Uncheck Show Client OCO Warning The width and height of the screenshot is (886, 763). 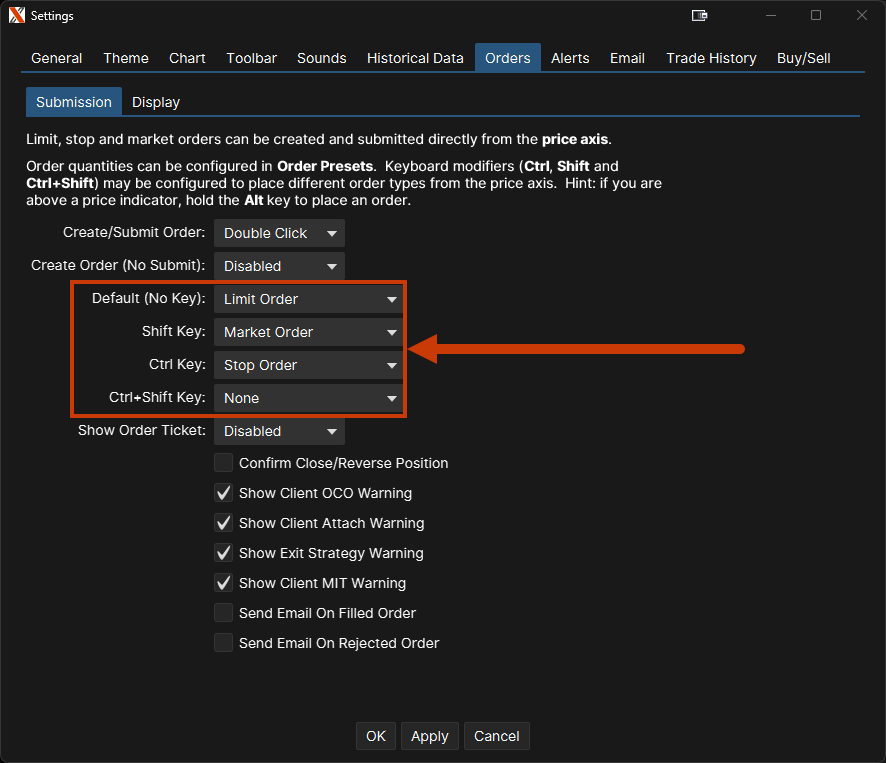(x=223, y=493)
